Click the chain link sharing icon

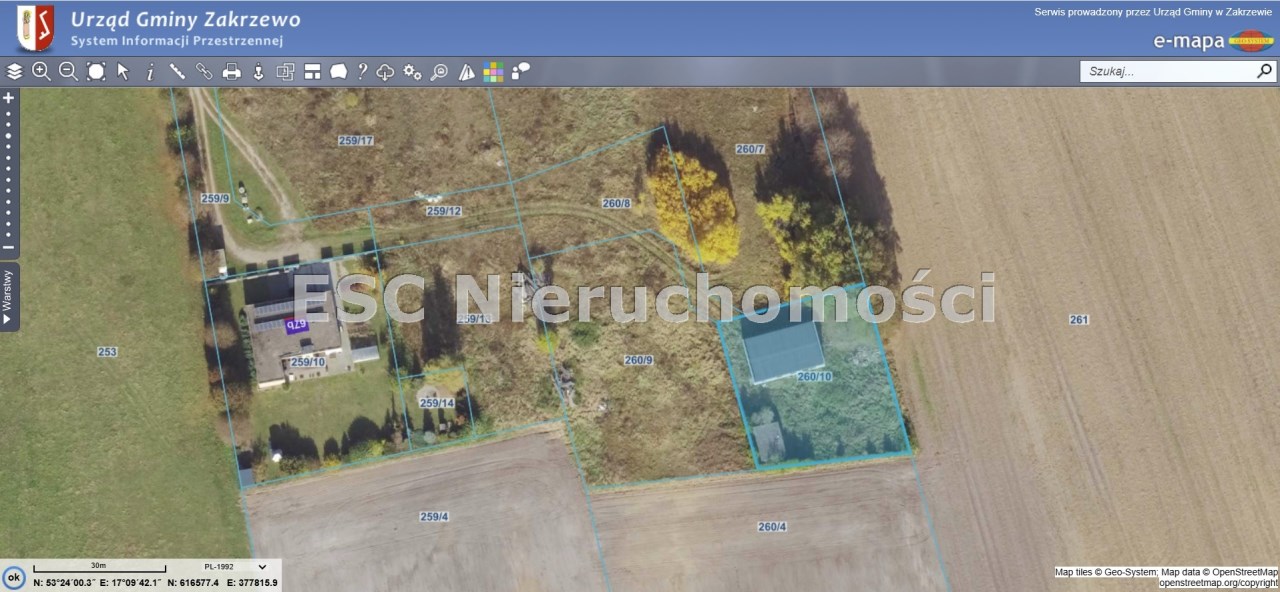(x=204, y=71)
